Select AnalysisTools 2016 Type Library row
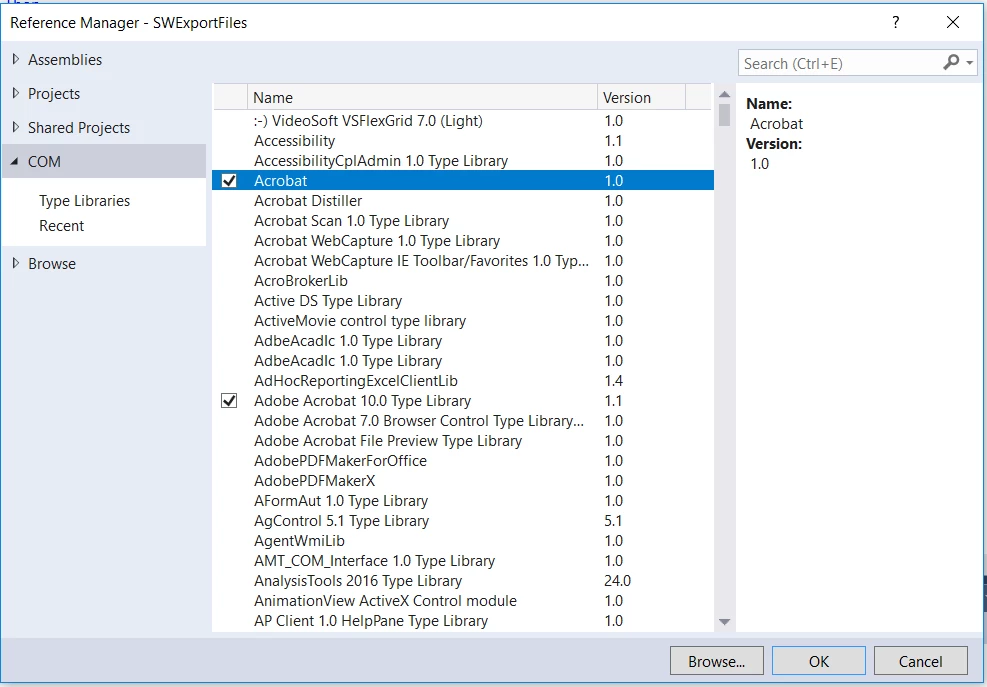The width and height of the screenshot is (987, 687). tap(463, 581)
